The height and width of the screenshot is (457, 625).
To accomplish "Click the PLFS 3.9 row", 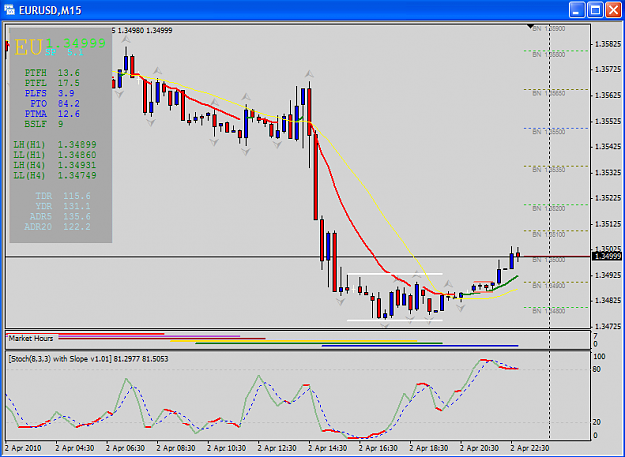I will 49,94.
